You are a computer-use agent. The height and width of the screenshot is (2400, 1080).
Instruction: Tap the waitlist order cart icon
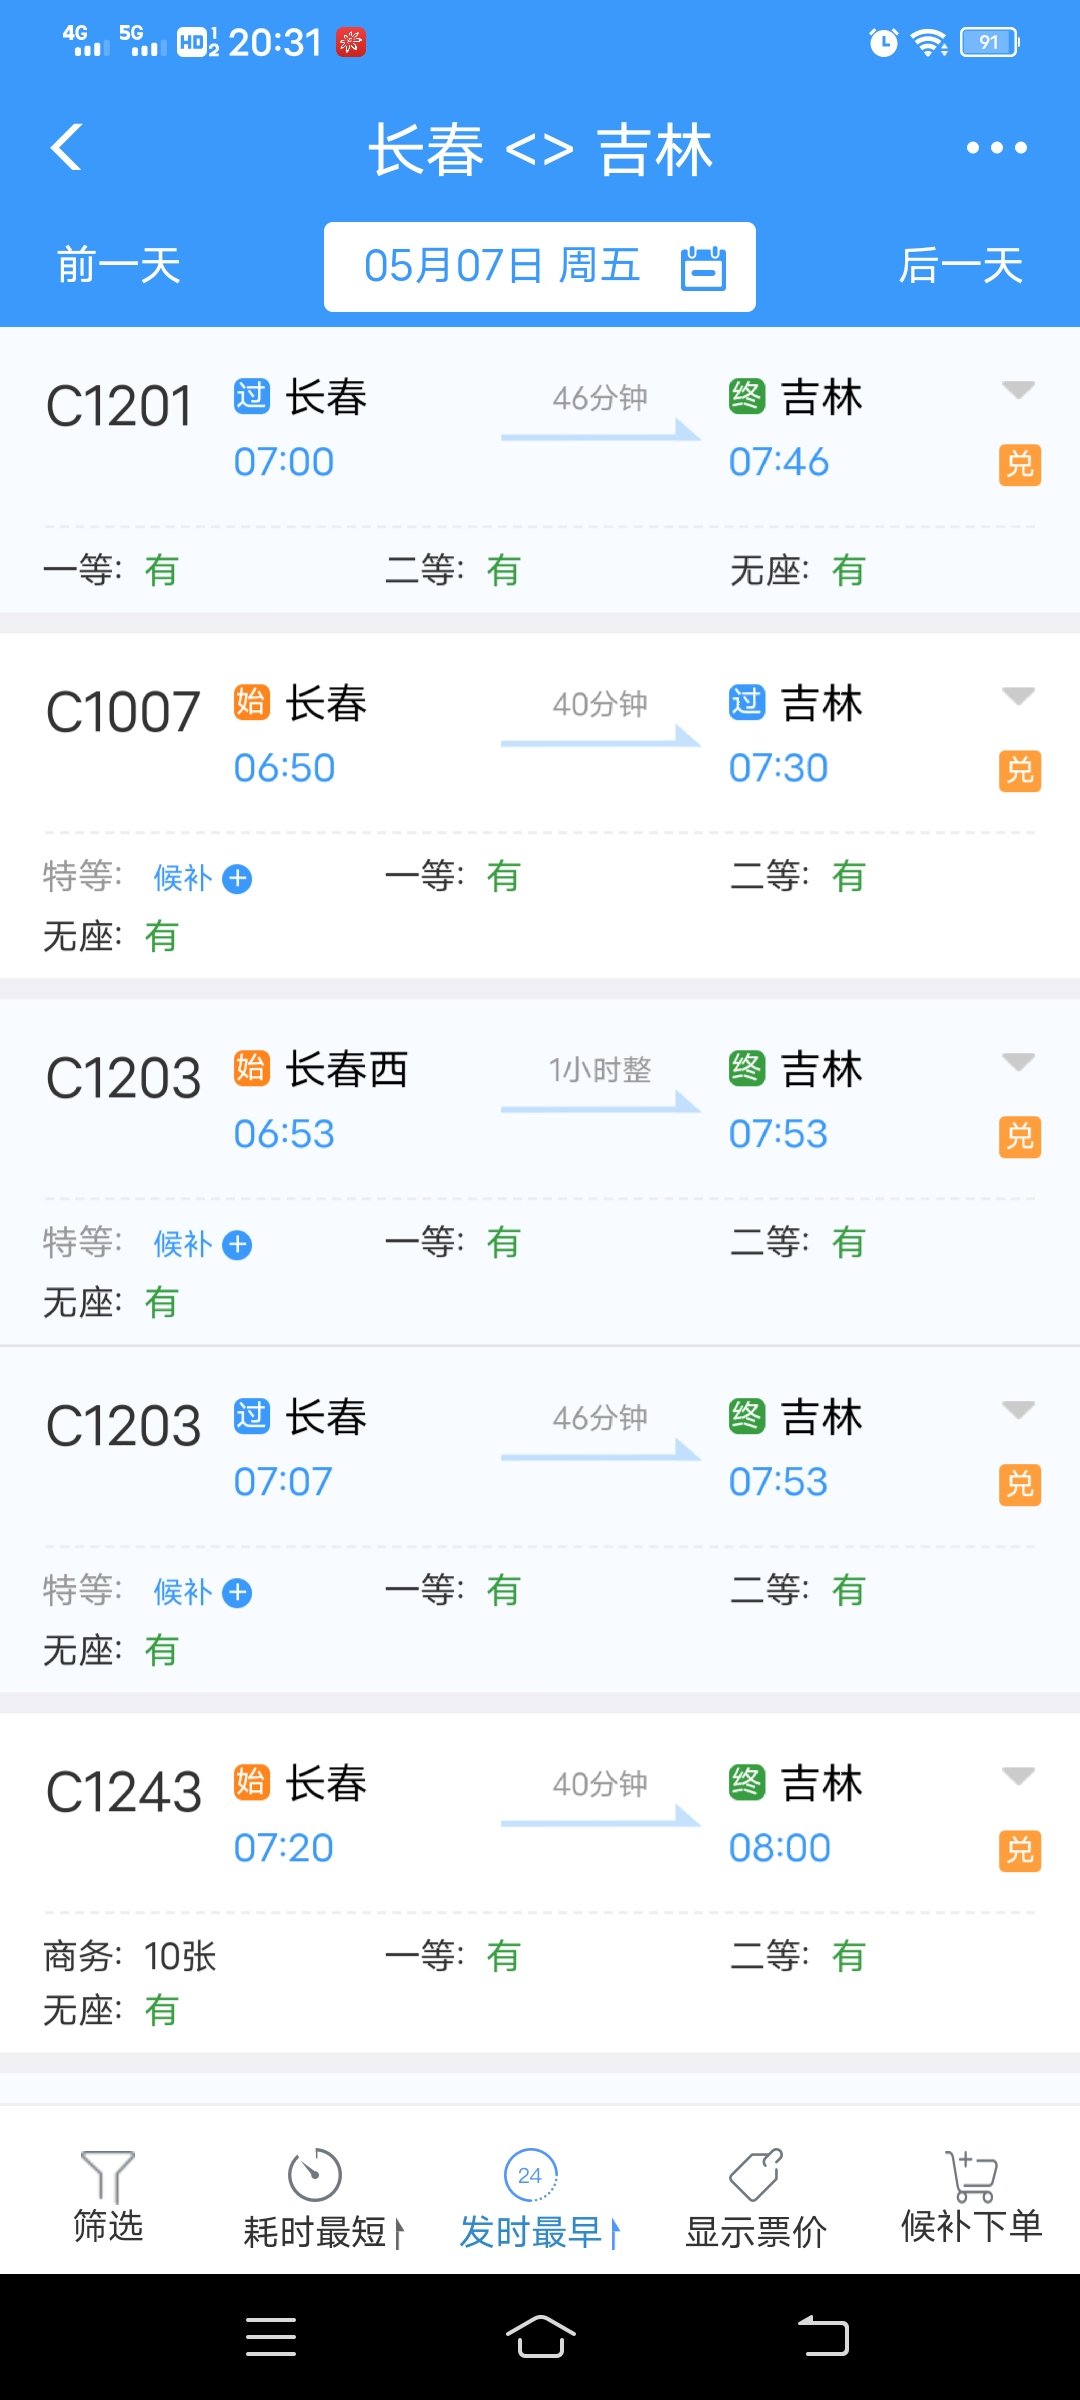971,2176
